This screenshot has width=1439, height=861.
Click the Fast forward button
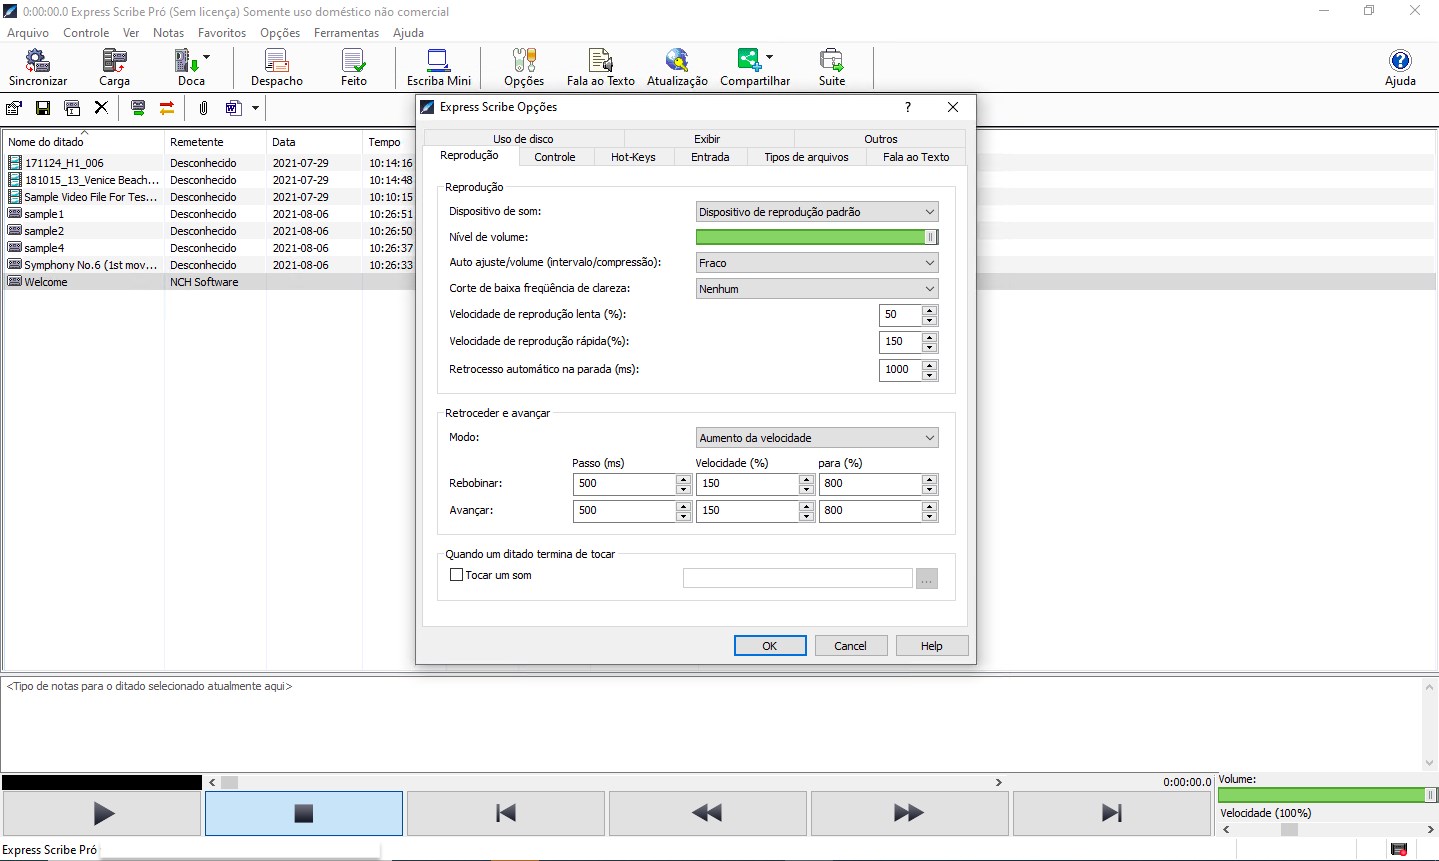pyautogui.click(x=910, y=814)
